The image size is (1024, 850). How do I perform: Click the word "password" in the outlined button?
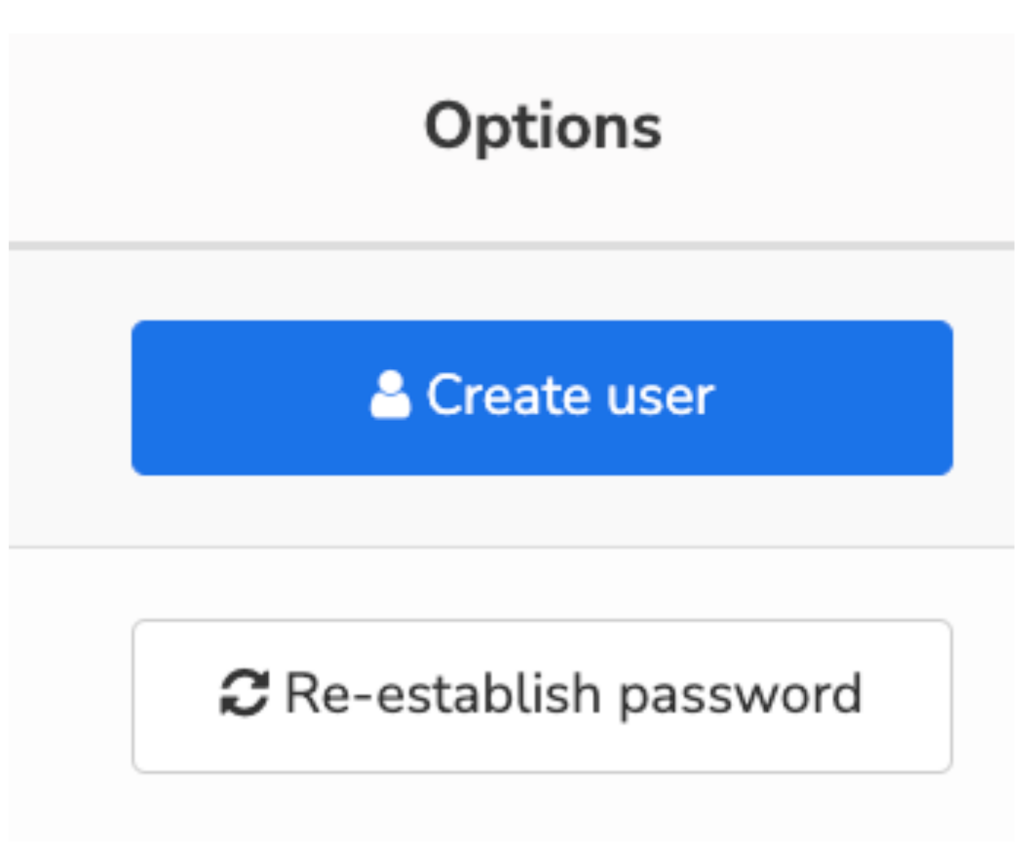pyautogui.click(x=741, y=698)
